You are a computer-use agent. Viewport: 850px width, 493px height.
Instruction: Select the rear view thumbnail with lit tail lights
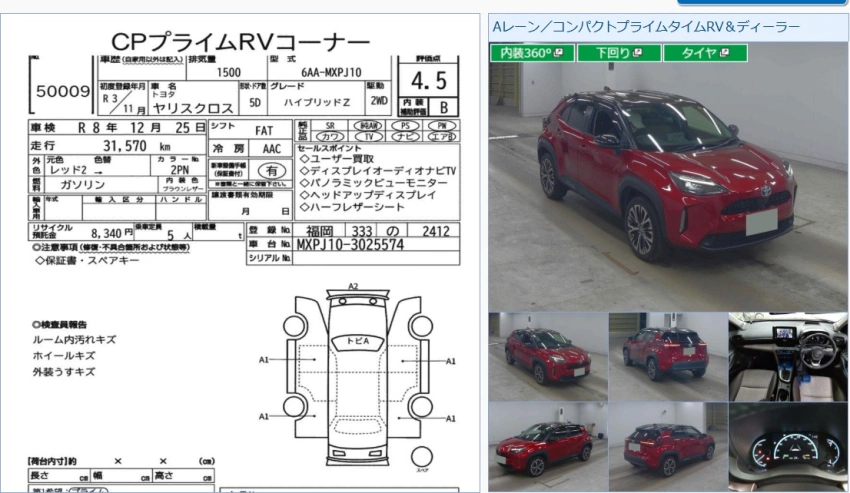tap(668, 356)
